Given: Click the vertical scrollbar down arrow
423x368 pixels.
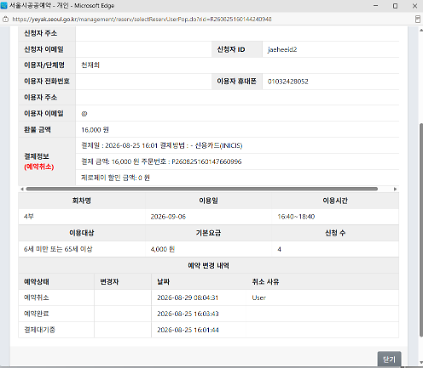Looking at the screenshot, I should tap(421, 363).
